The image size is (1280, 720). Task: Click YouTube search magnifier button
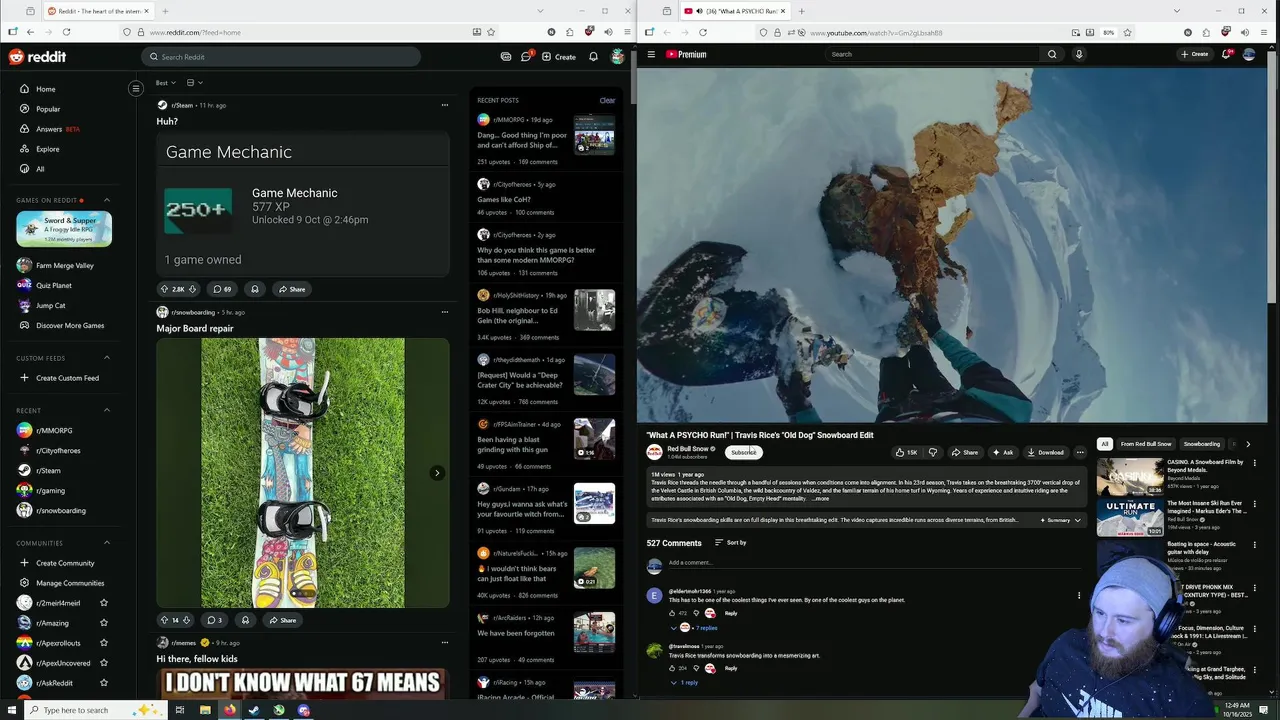1052,54
